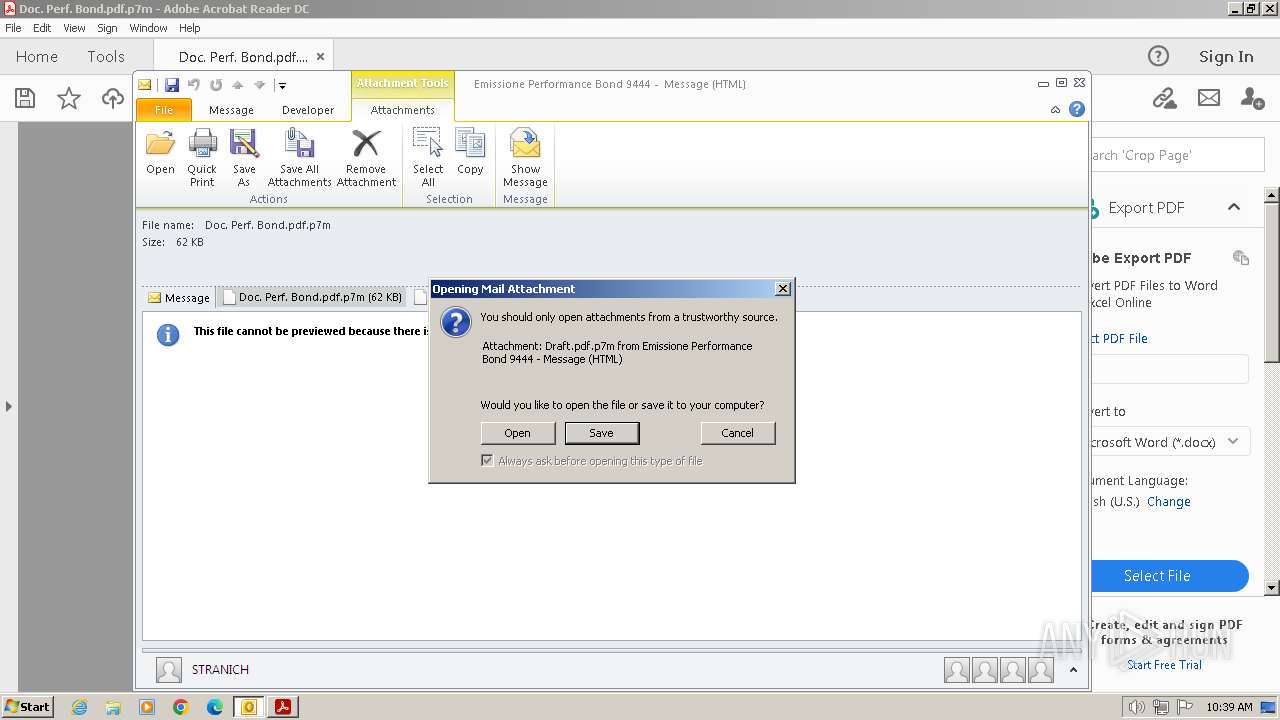Select Acrobat Home tab

37,56
